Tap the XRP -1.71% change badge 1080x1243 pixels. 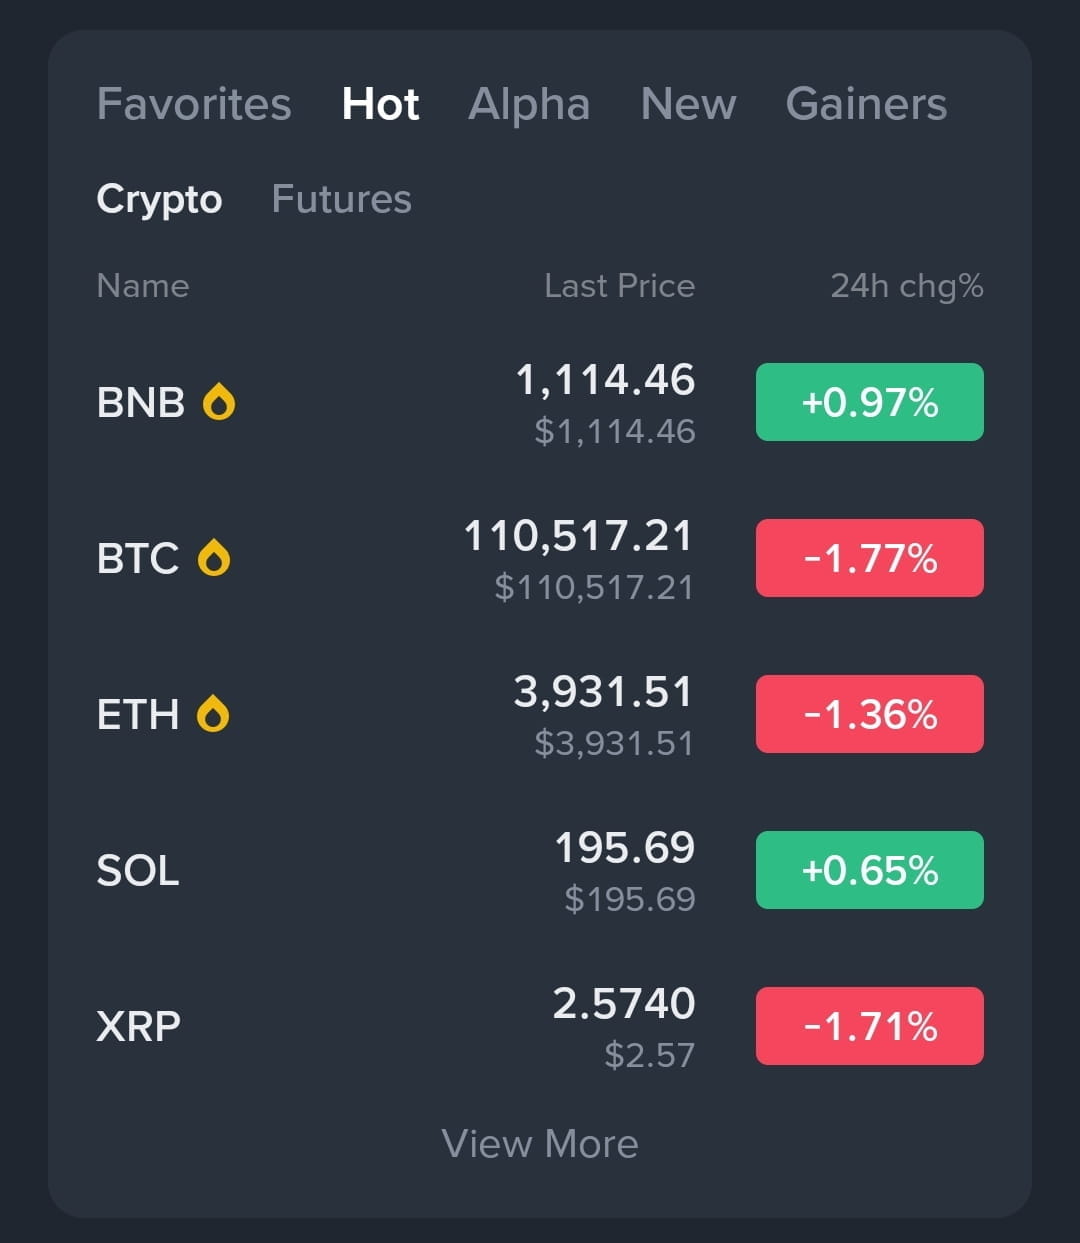click(x=870, y=1026)
